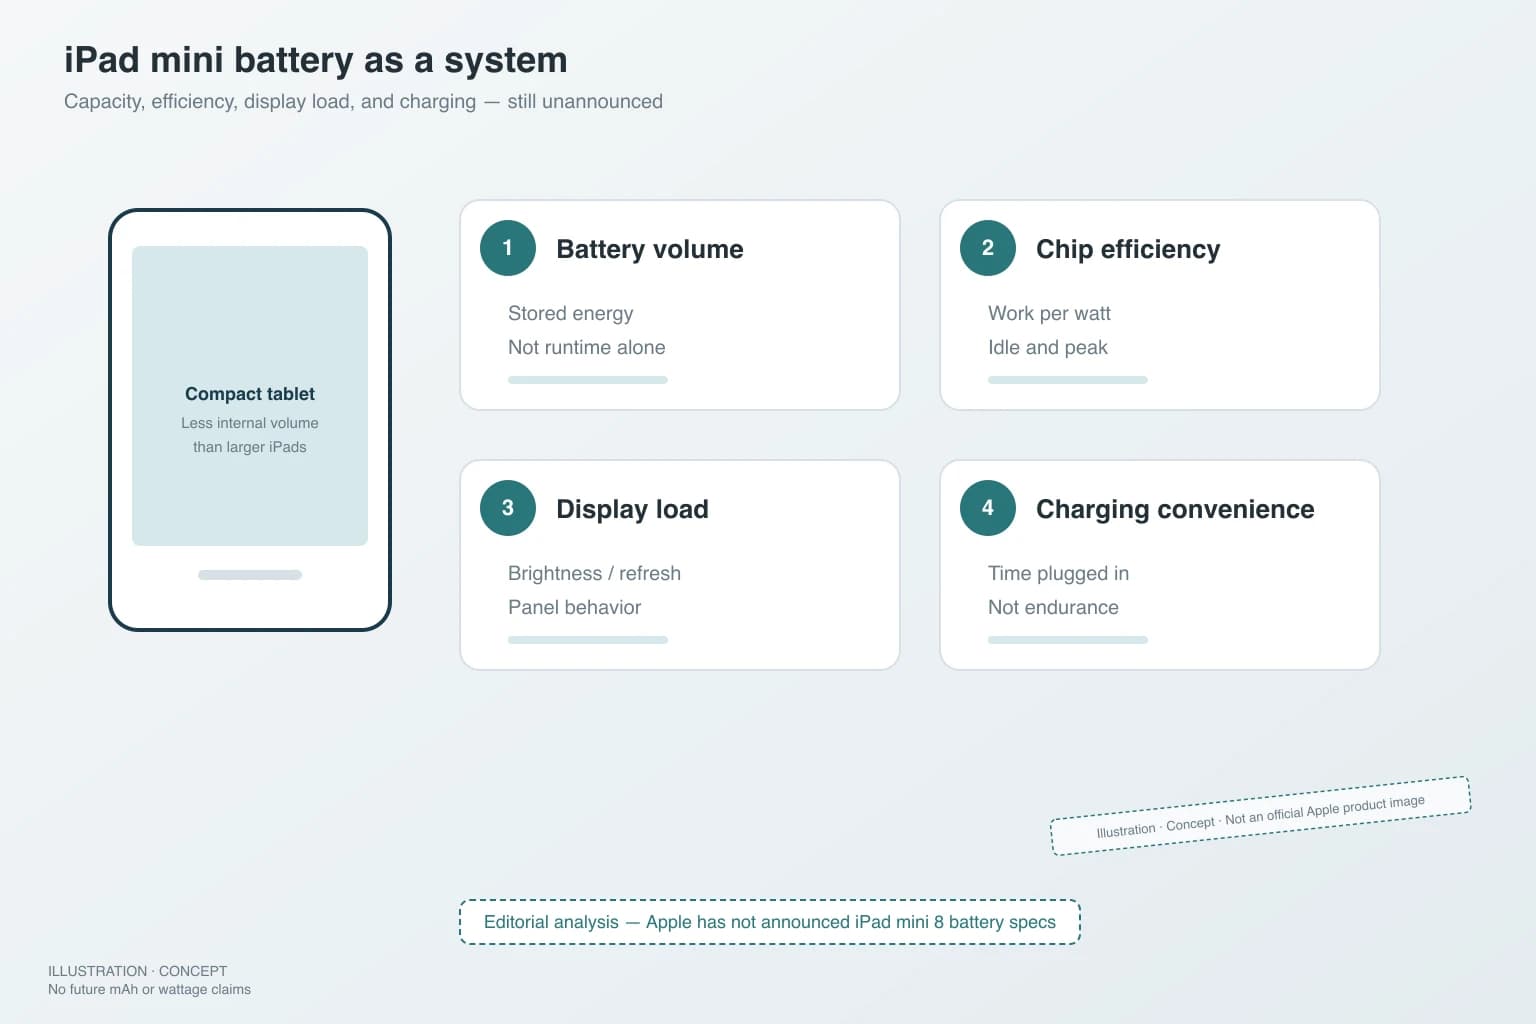The image size is (1536, 1024).
Task: Click the Editorial analysis dashed banner
Action: click(x=770, y=922)
